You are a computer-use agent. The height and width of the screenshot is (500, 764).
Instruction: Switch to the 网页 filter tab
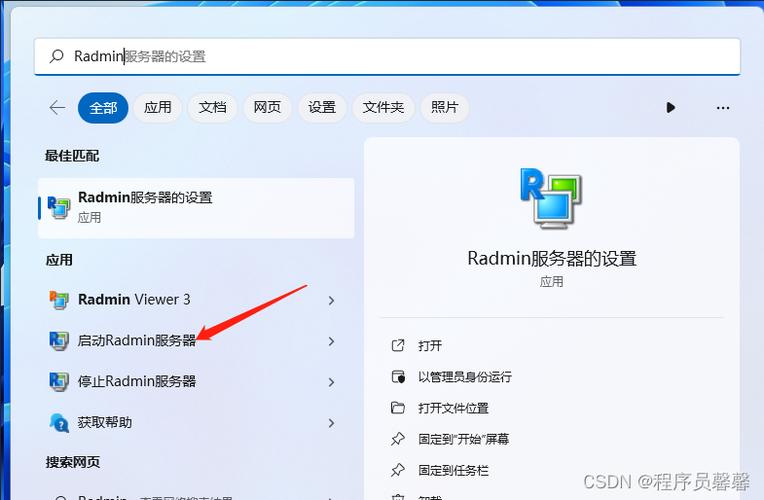coord(267,108)
